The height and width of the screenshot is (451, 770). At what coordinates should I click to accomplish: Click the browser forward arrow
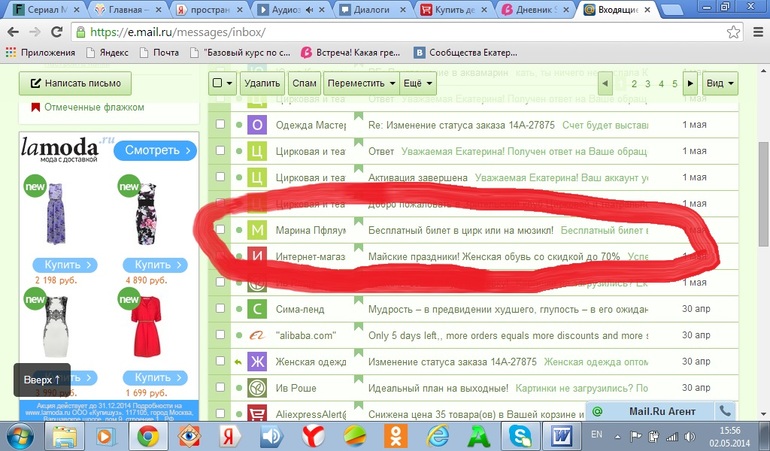[x=35, y=32]
